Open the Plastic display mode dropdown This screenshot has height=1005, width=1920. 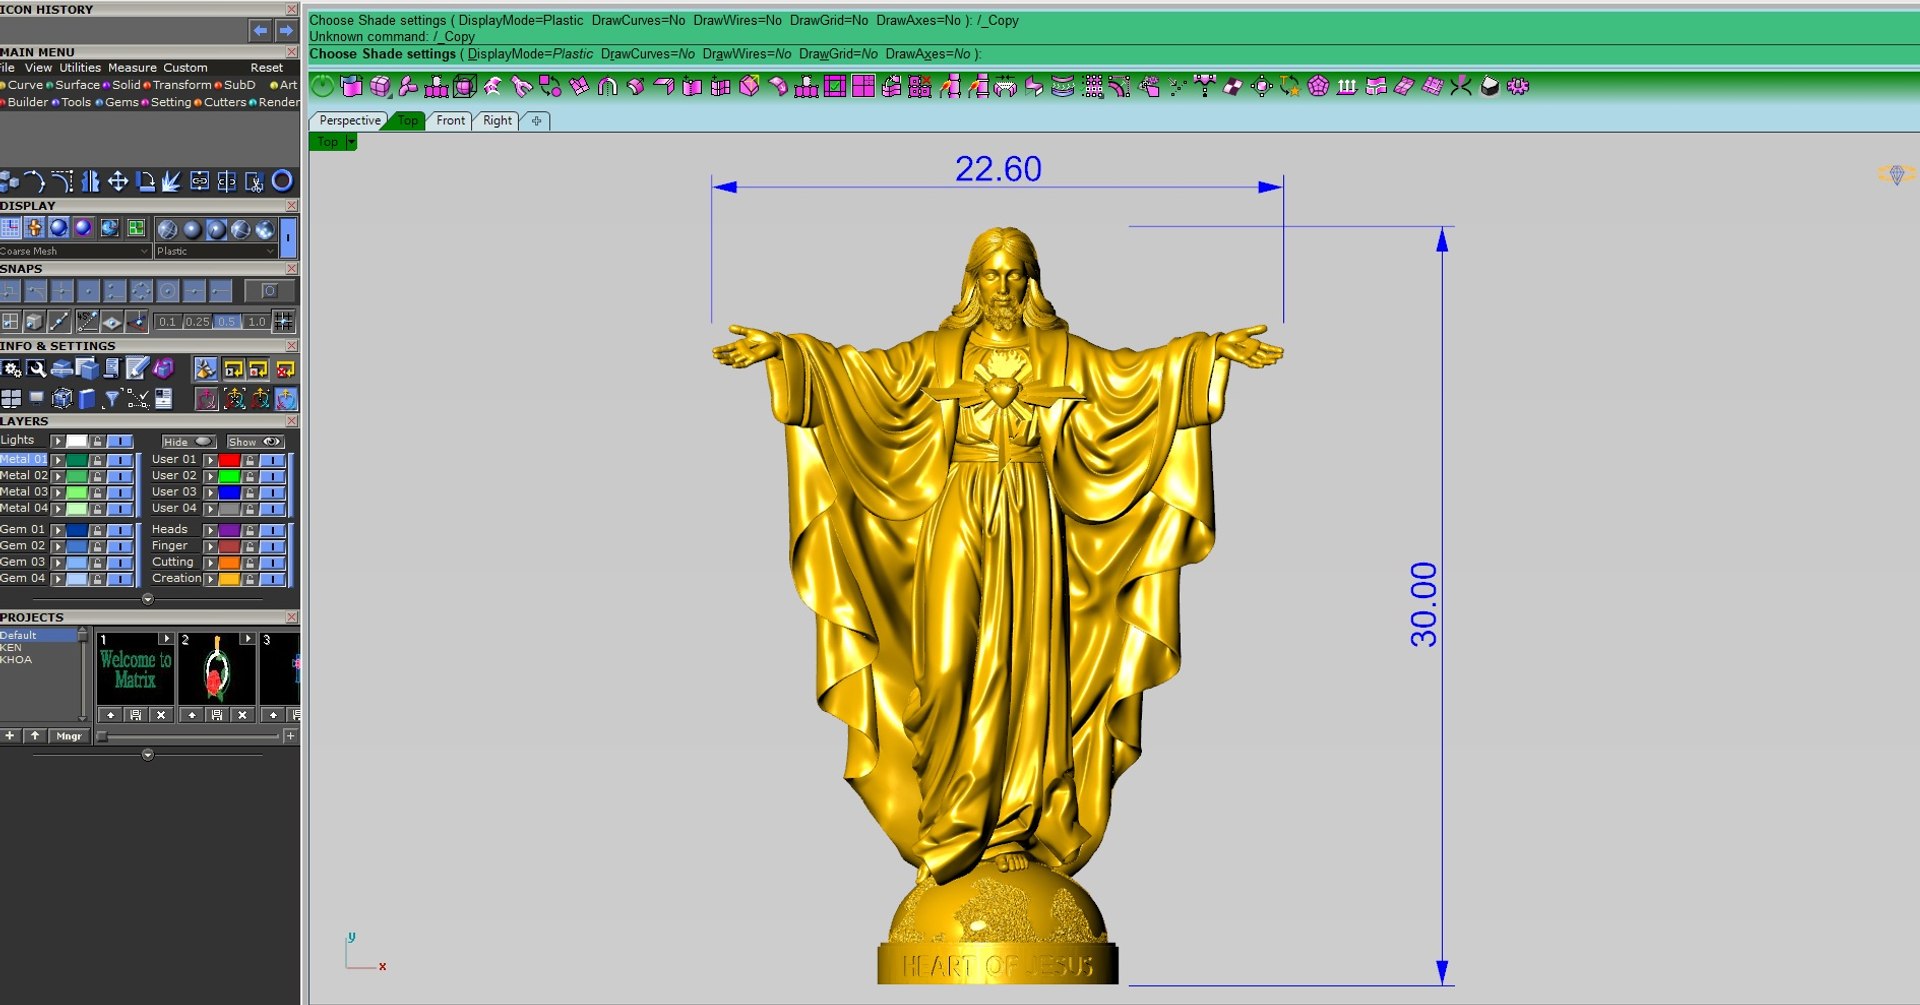pyautogui.click(x=216, y=251)
